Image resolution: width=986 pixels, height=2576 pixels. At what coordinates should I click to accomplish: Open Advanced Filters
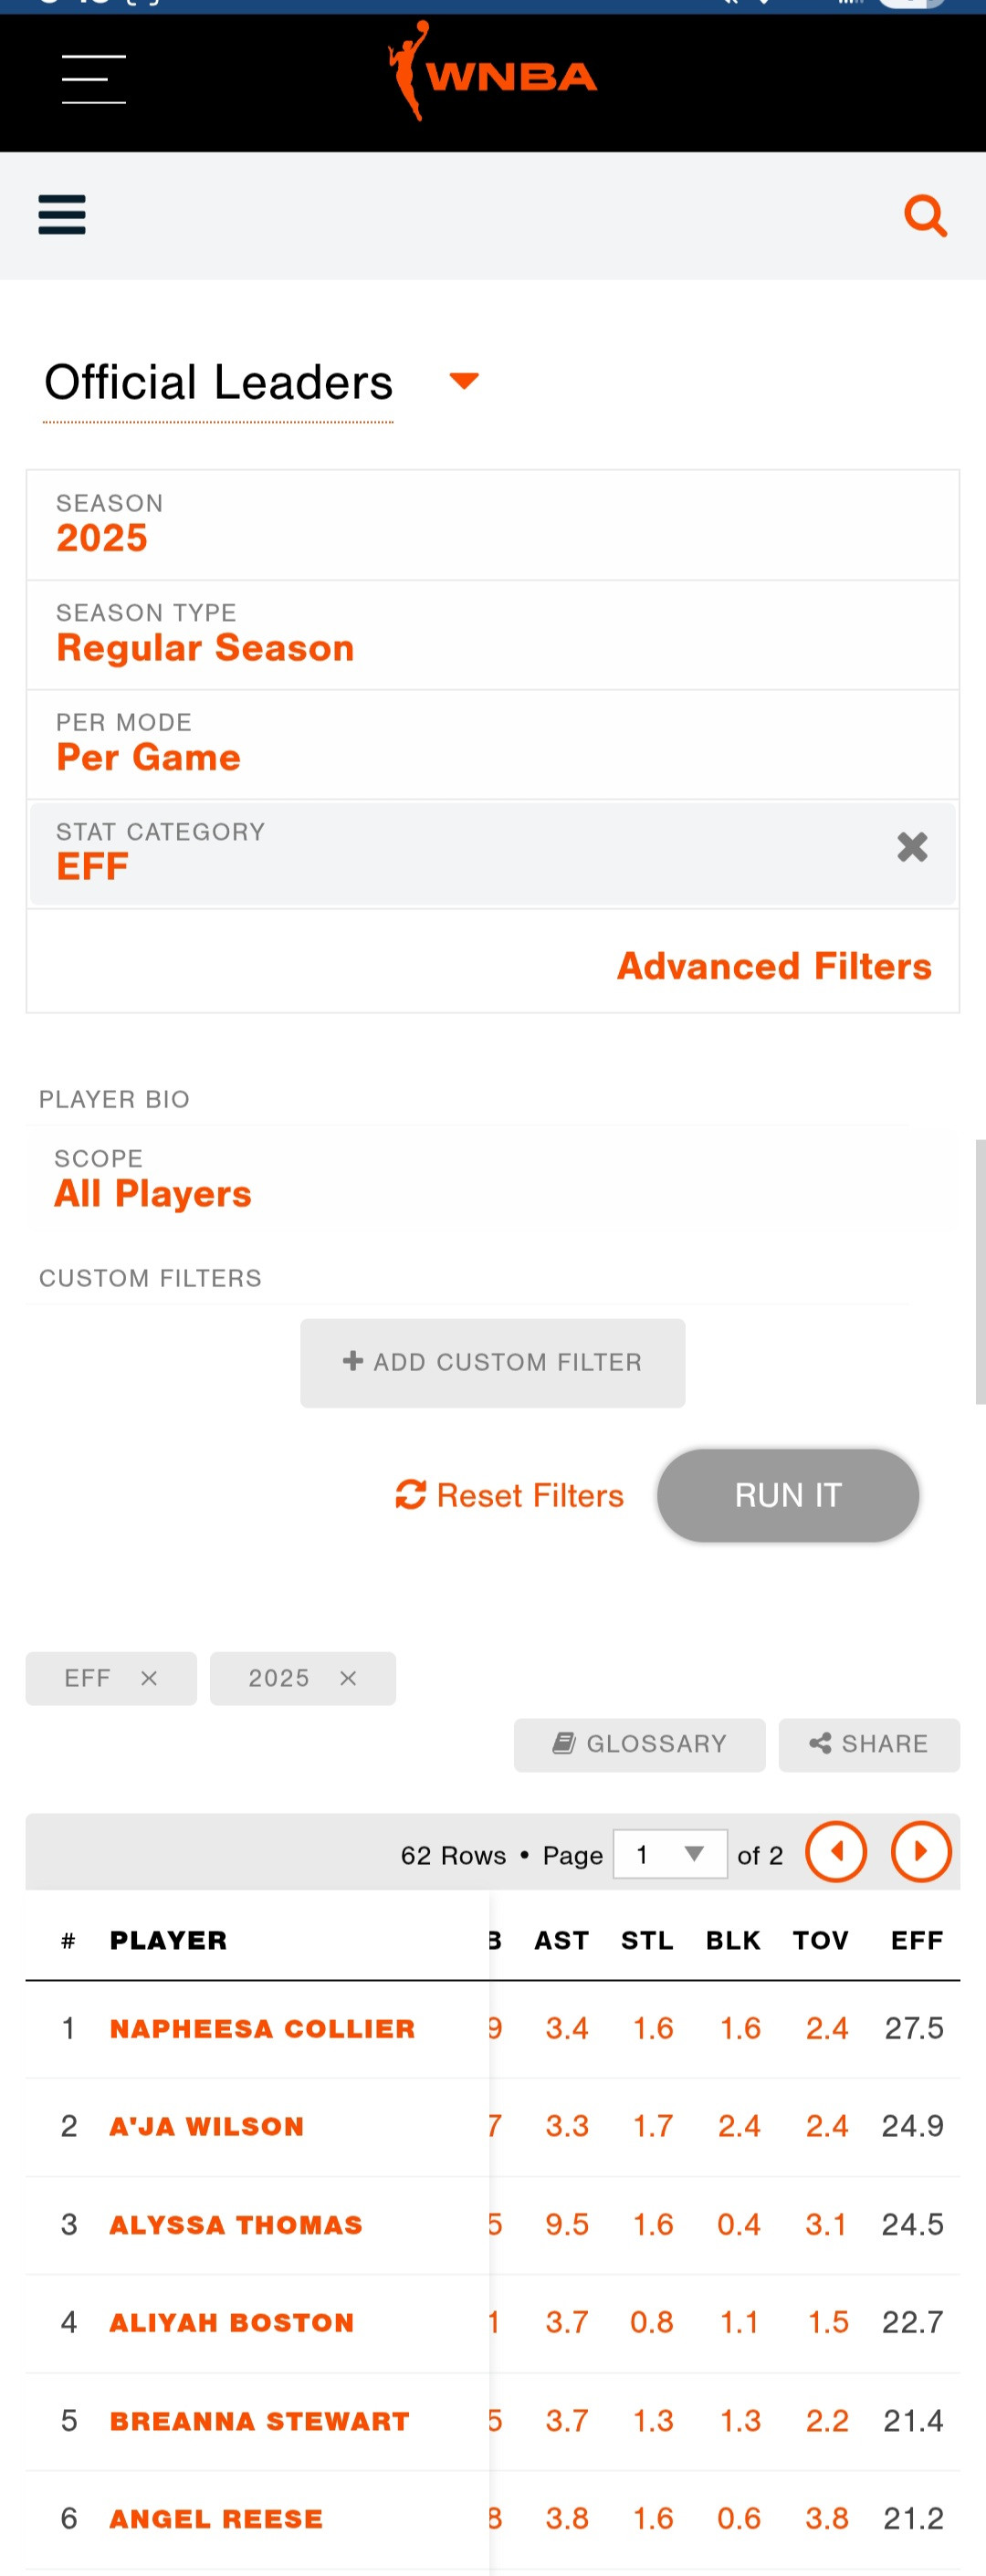pos(774,966)
